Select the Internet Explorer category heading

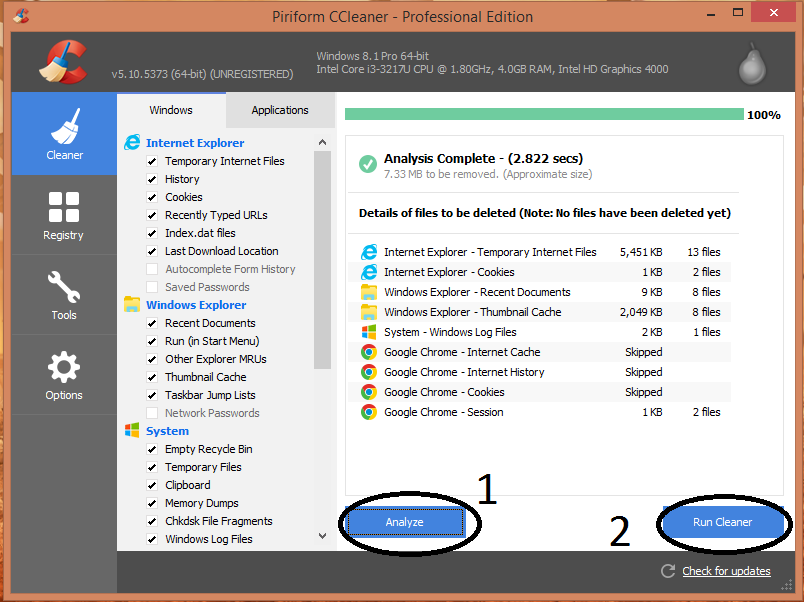coord(195,143)
